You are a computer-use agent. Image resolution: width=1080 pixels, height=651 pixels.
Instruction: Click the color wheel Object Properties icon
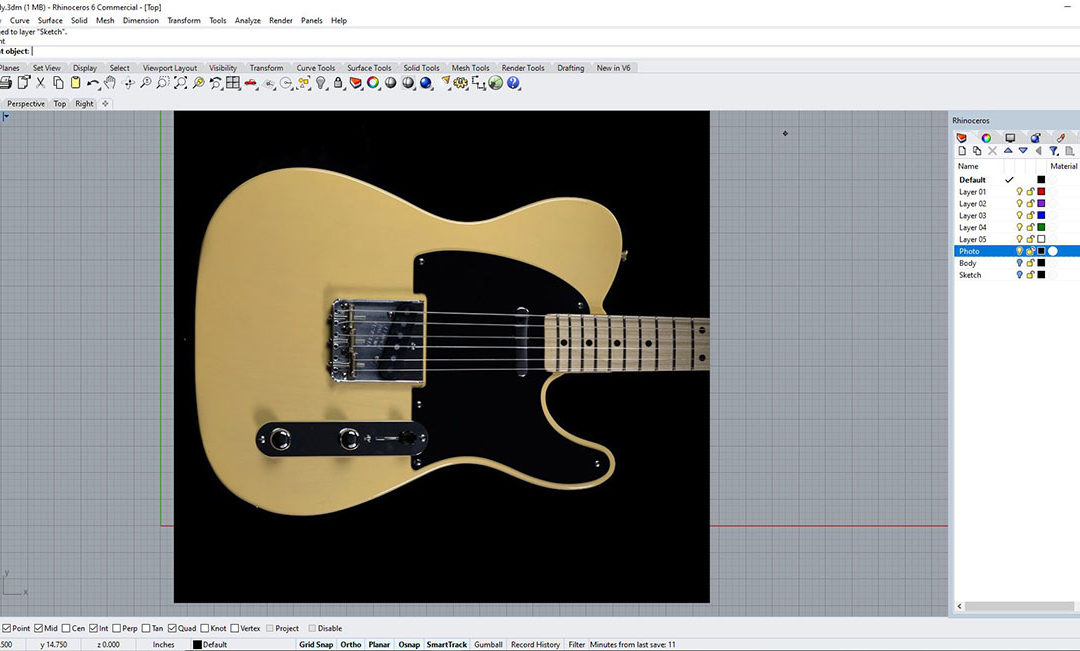tap(373, 83)
